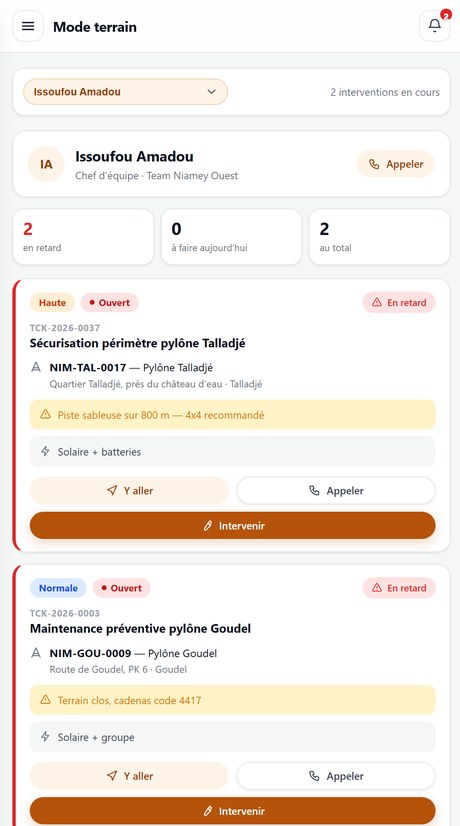Open ticket title Maintenance préventive pylône Goudel
This screenshot has height=826, width=460.
pos(140,628)
